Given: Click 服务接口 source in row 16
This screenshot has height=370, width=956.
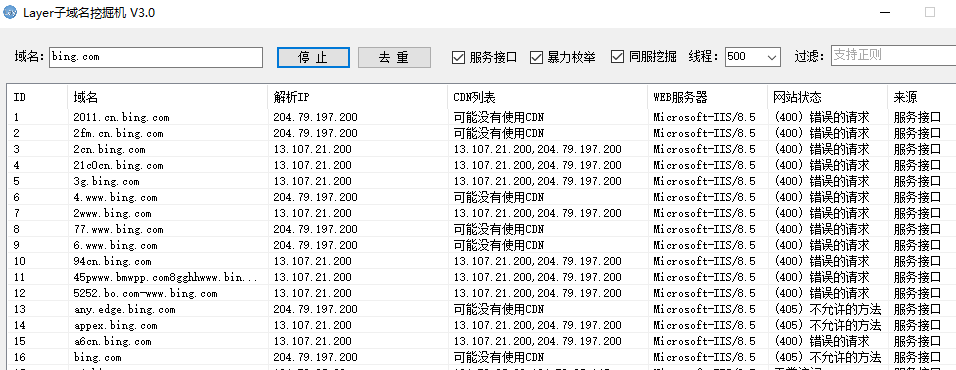Looking at the screenshot, I should 918,357.
